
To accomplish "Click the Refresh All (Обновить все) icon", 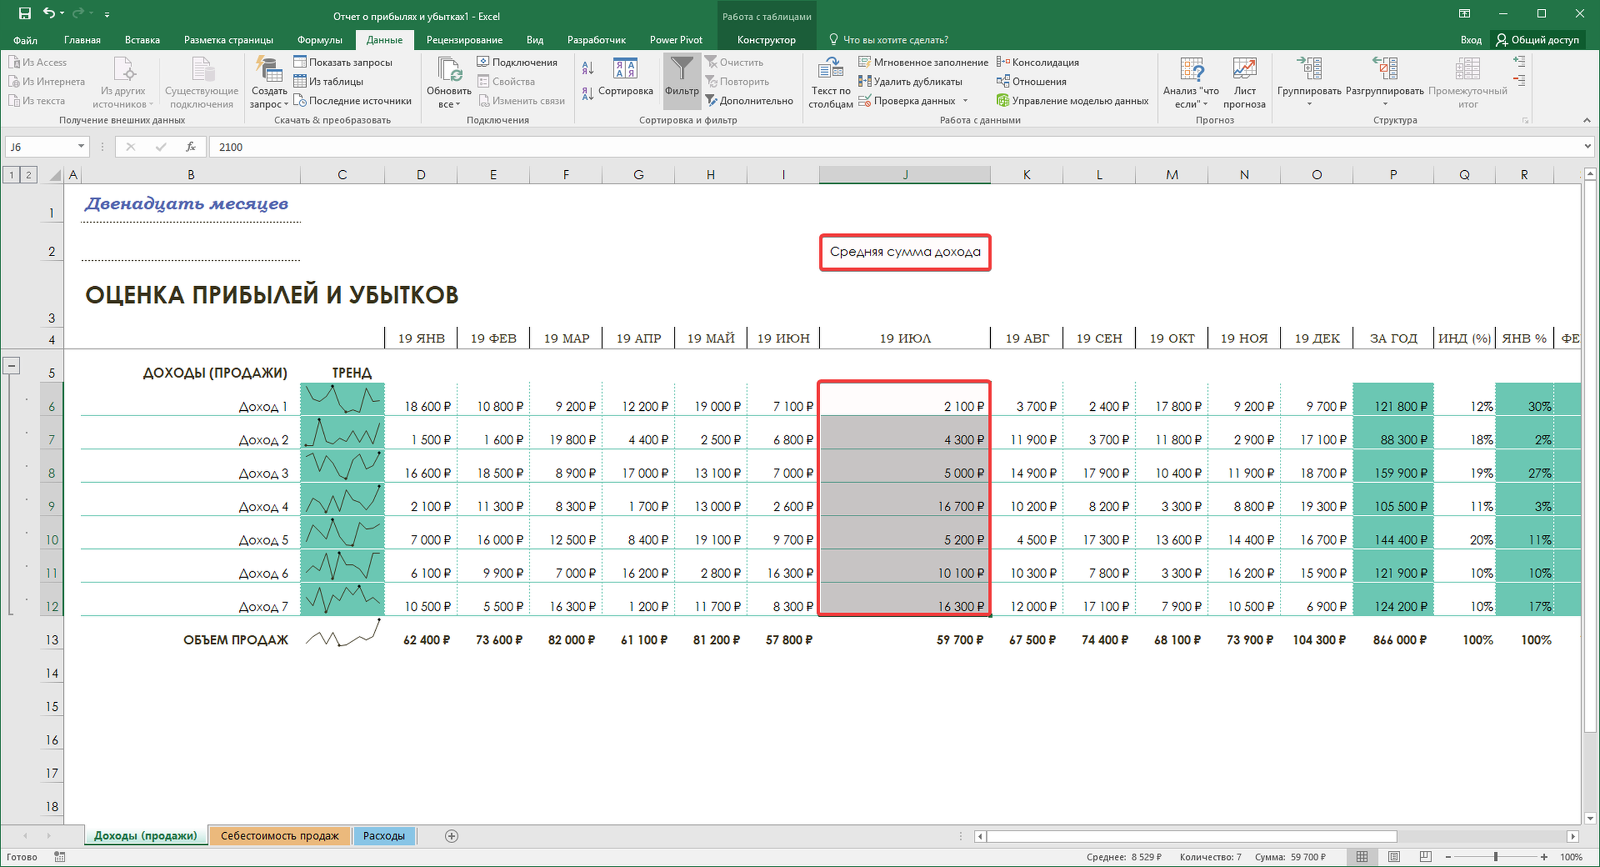I will point(449,72).
